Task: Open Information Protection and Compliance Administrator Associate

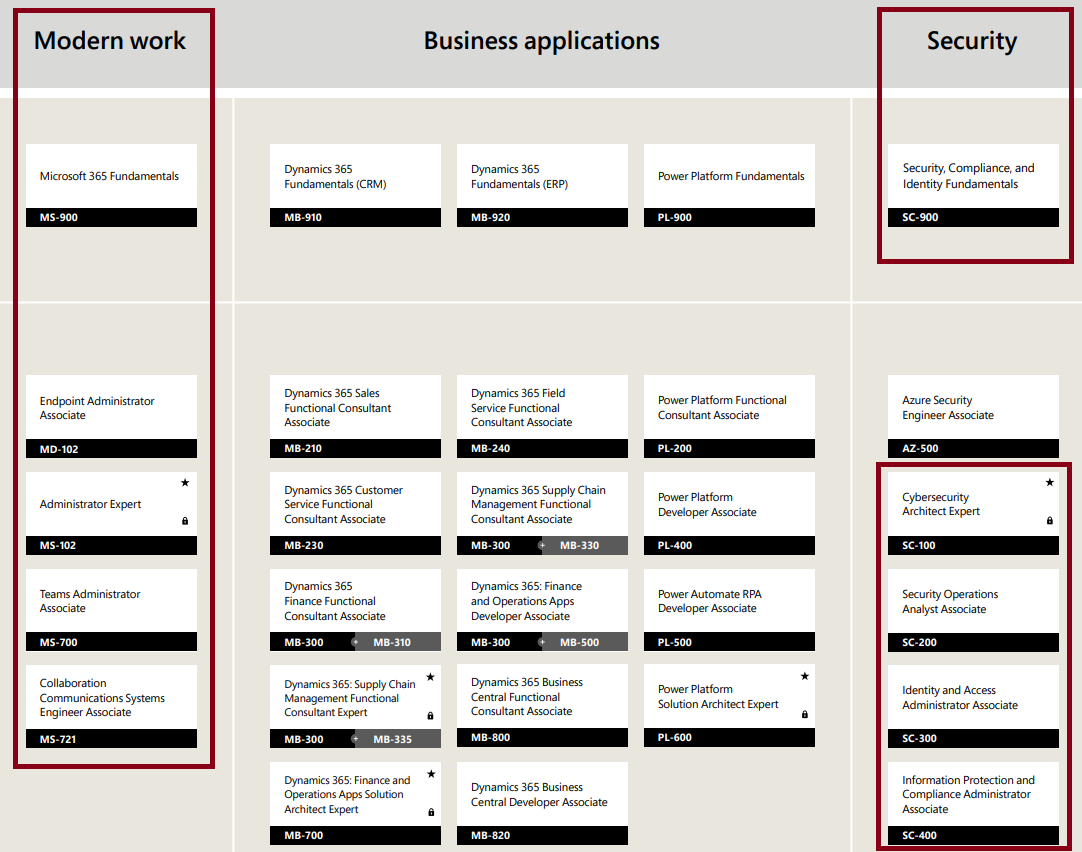Action: click(968, 795)
